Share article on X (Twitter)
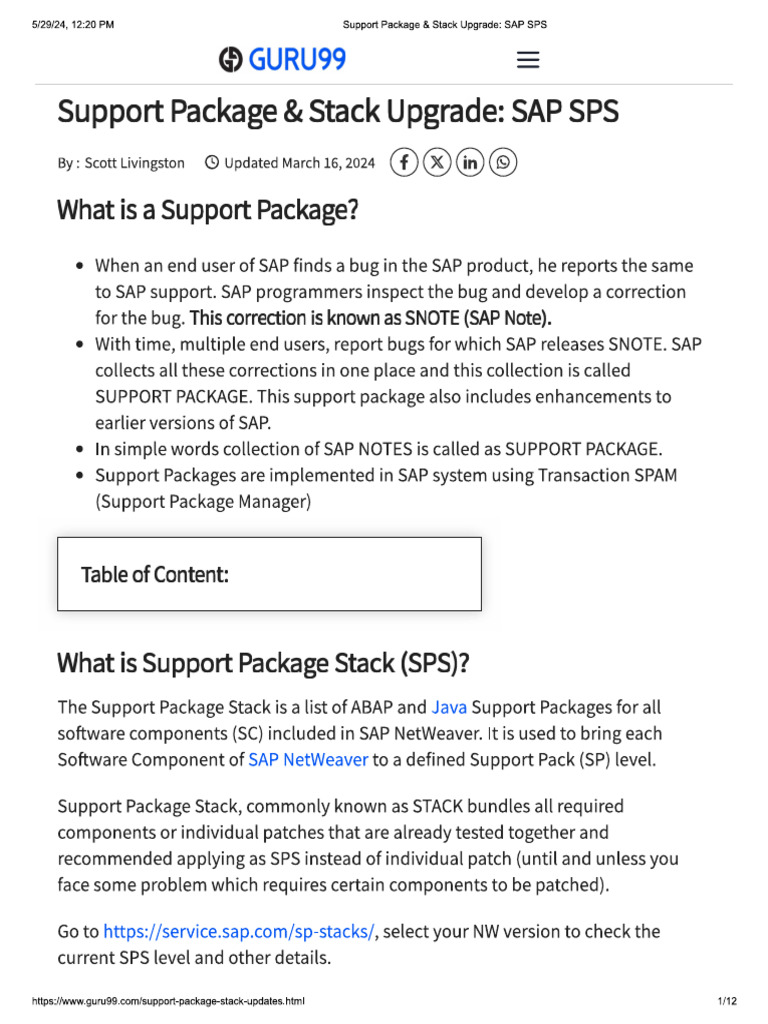Screen dimensions: 768x1024 (x=437, y=162)
